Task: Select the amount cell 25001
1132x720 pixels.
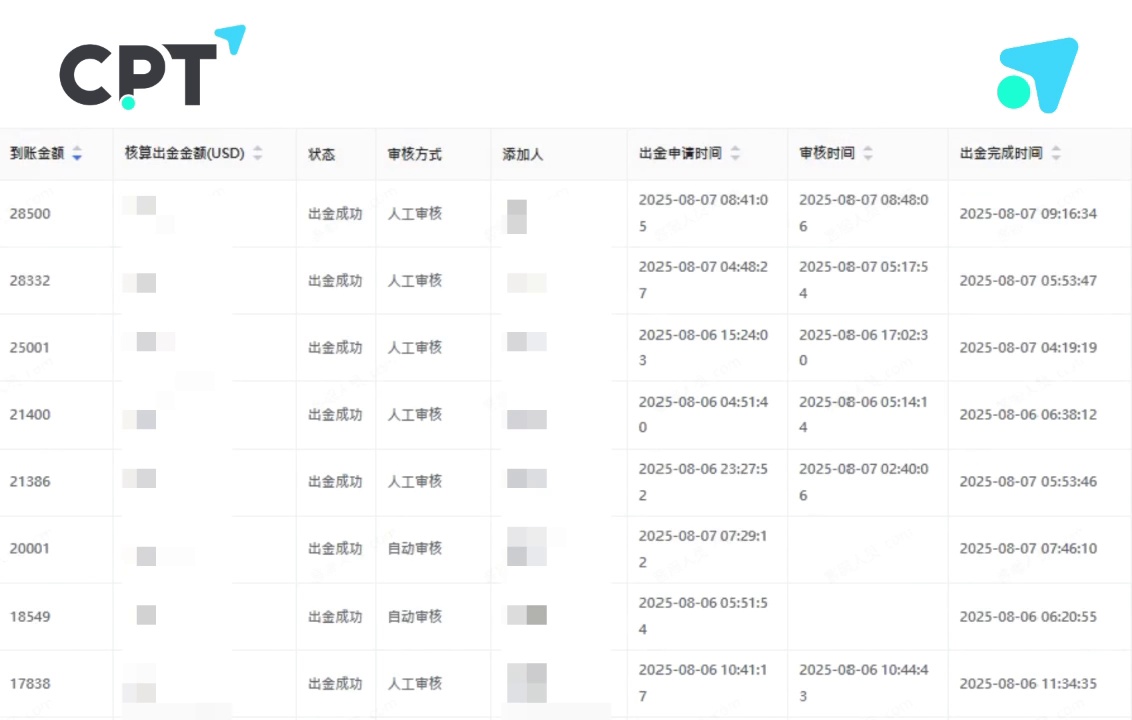Action: tap(30, 347)
